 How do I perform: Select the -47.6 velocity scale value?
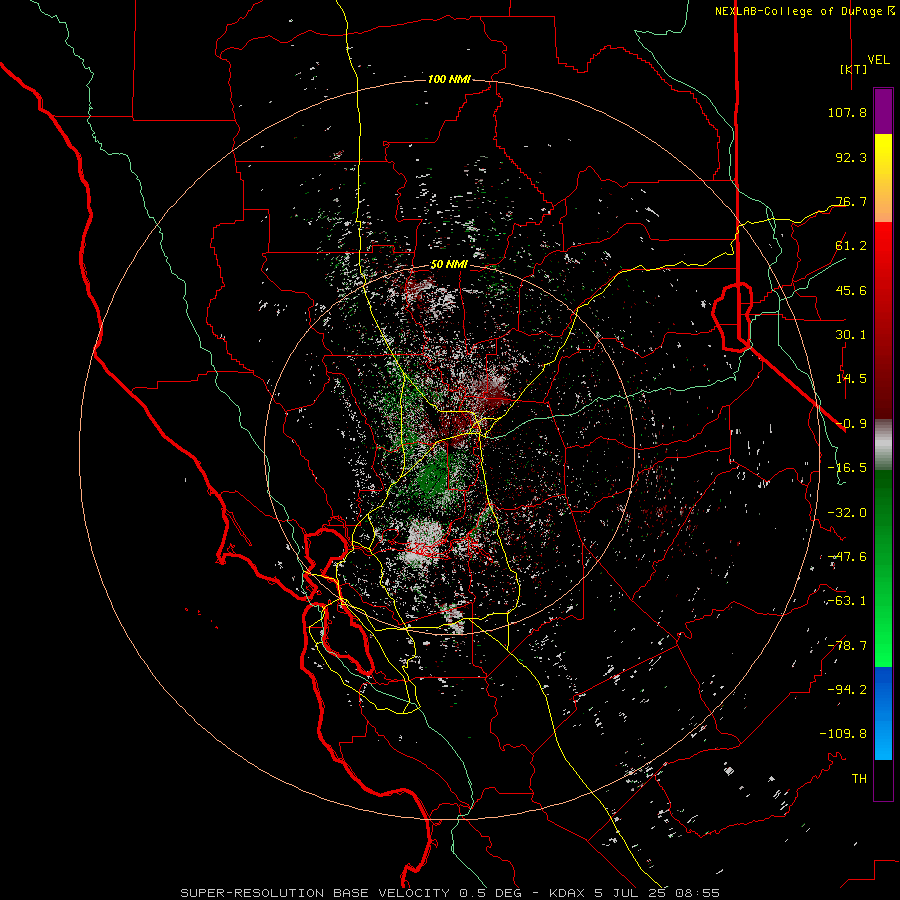(x=847, y=557)
